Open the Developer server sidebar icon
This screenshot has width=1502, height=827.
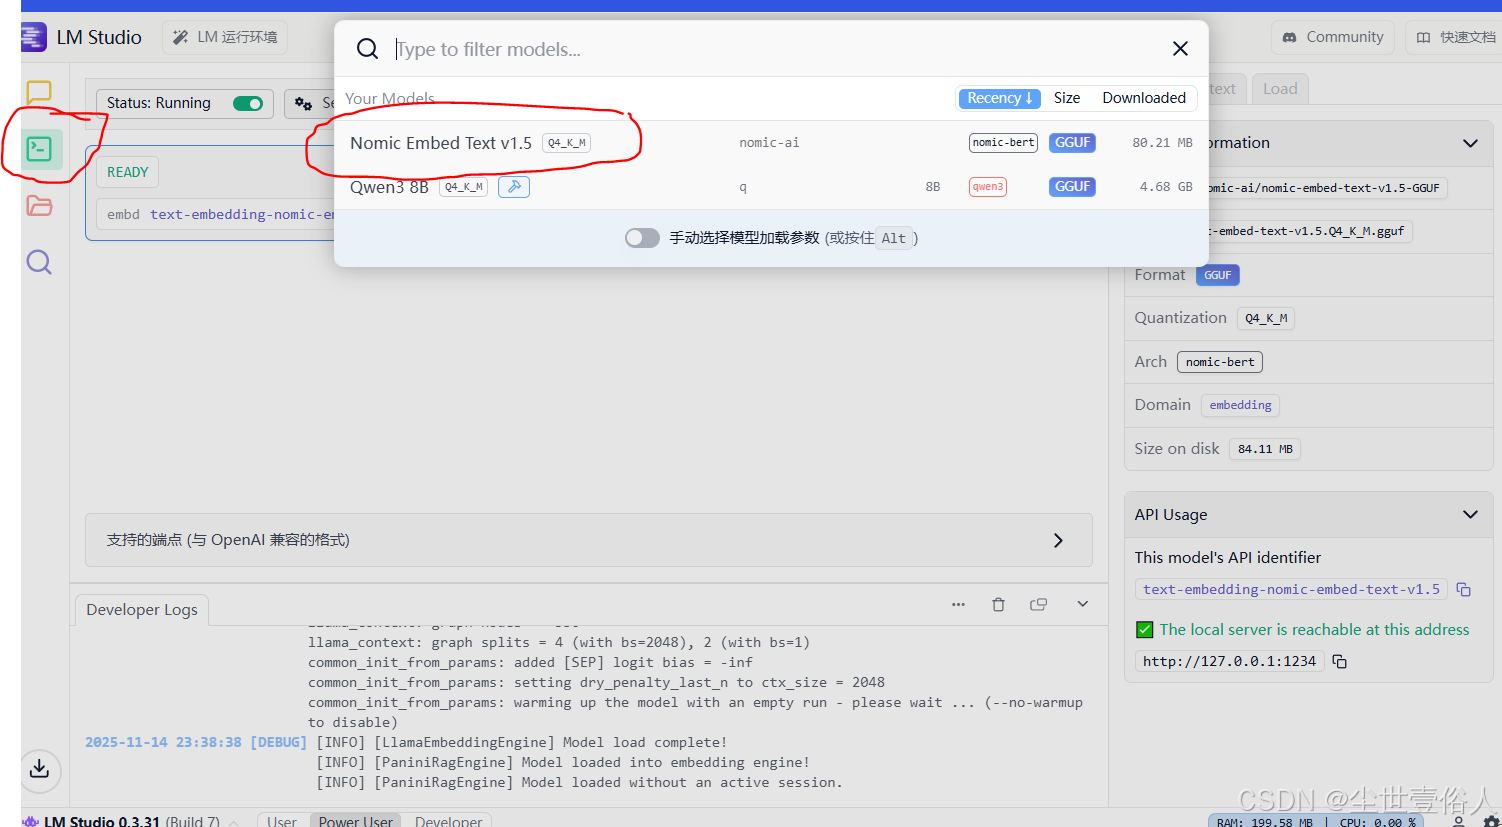[x=39, y=150]
